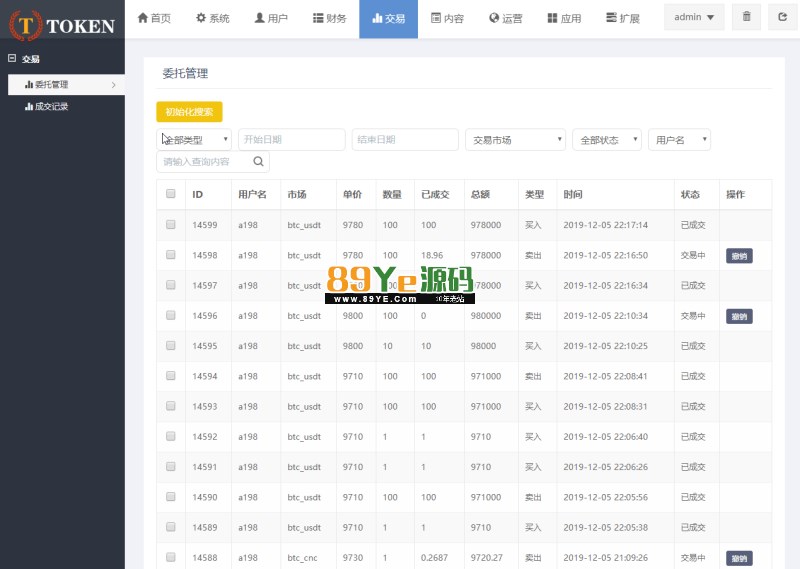Toggle the select-all checkbox in table header
800x569 pixels.
coord(171,193)
